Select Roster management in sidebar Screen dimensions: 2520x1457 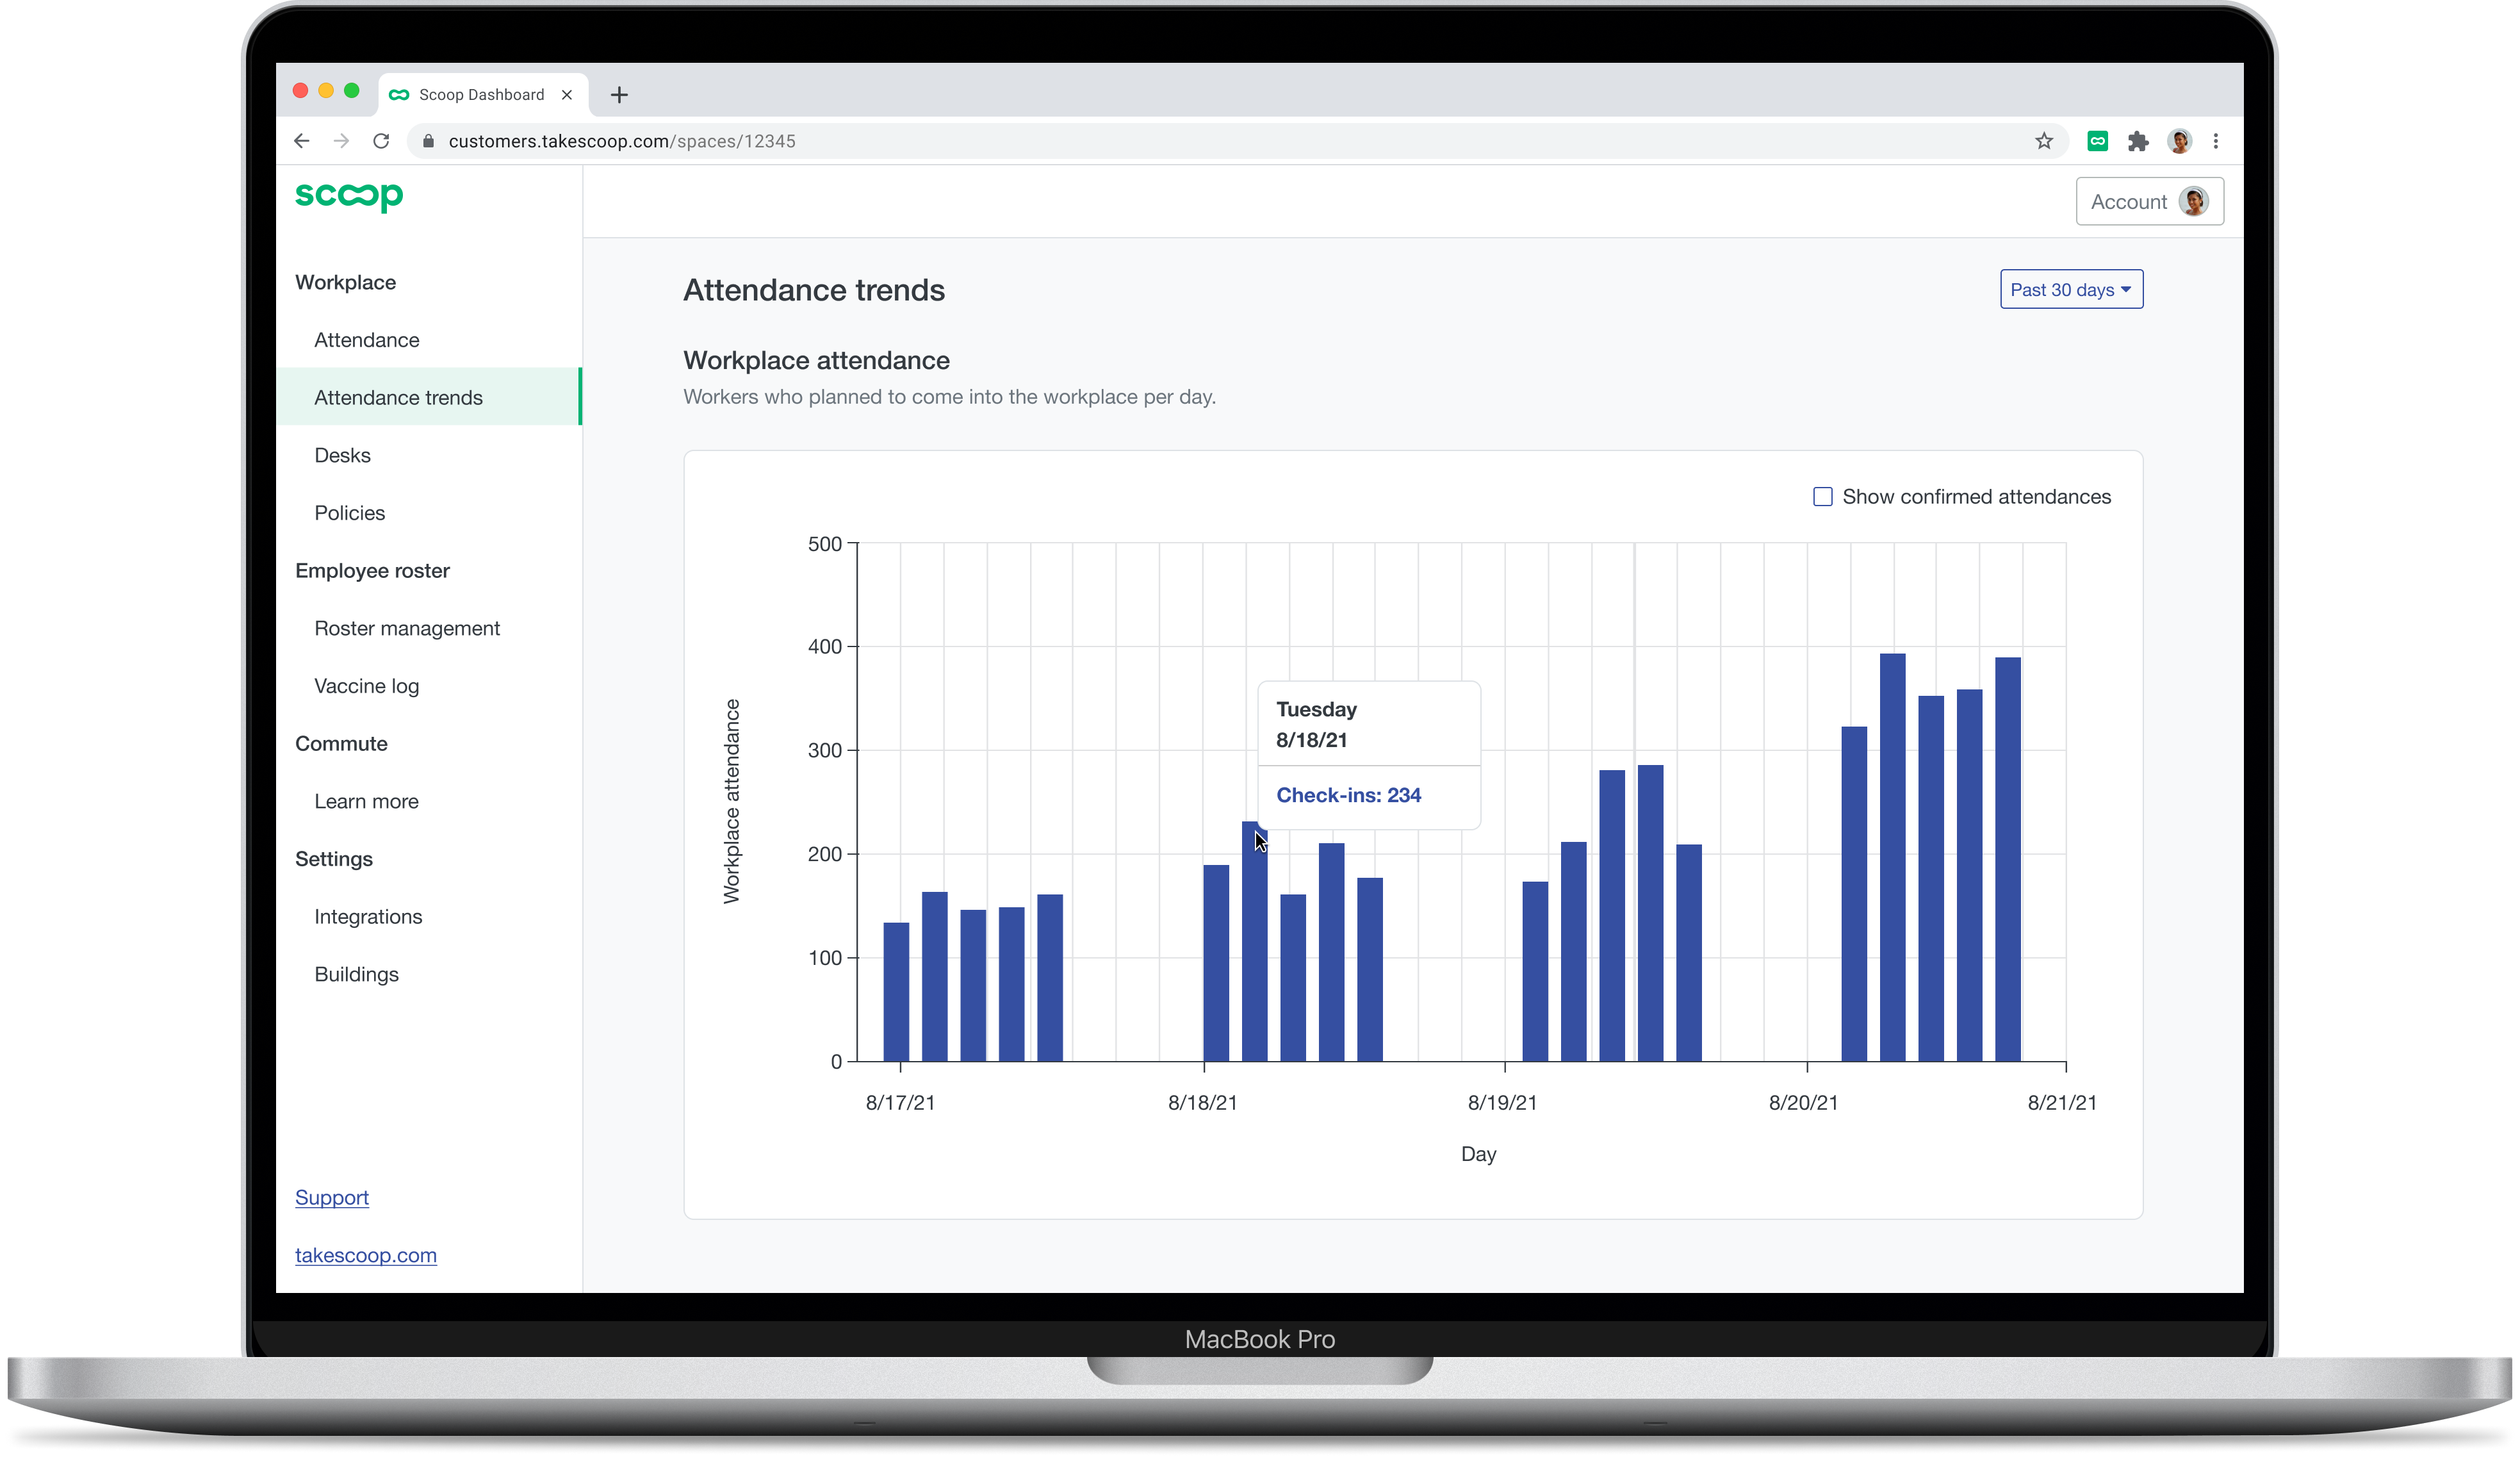click(x=407, y=628)
